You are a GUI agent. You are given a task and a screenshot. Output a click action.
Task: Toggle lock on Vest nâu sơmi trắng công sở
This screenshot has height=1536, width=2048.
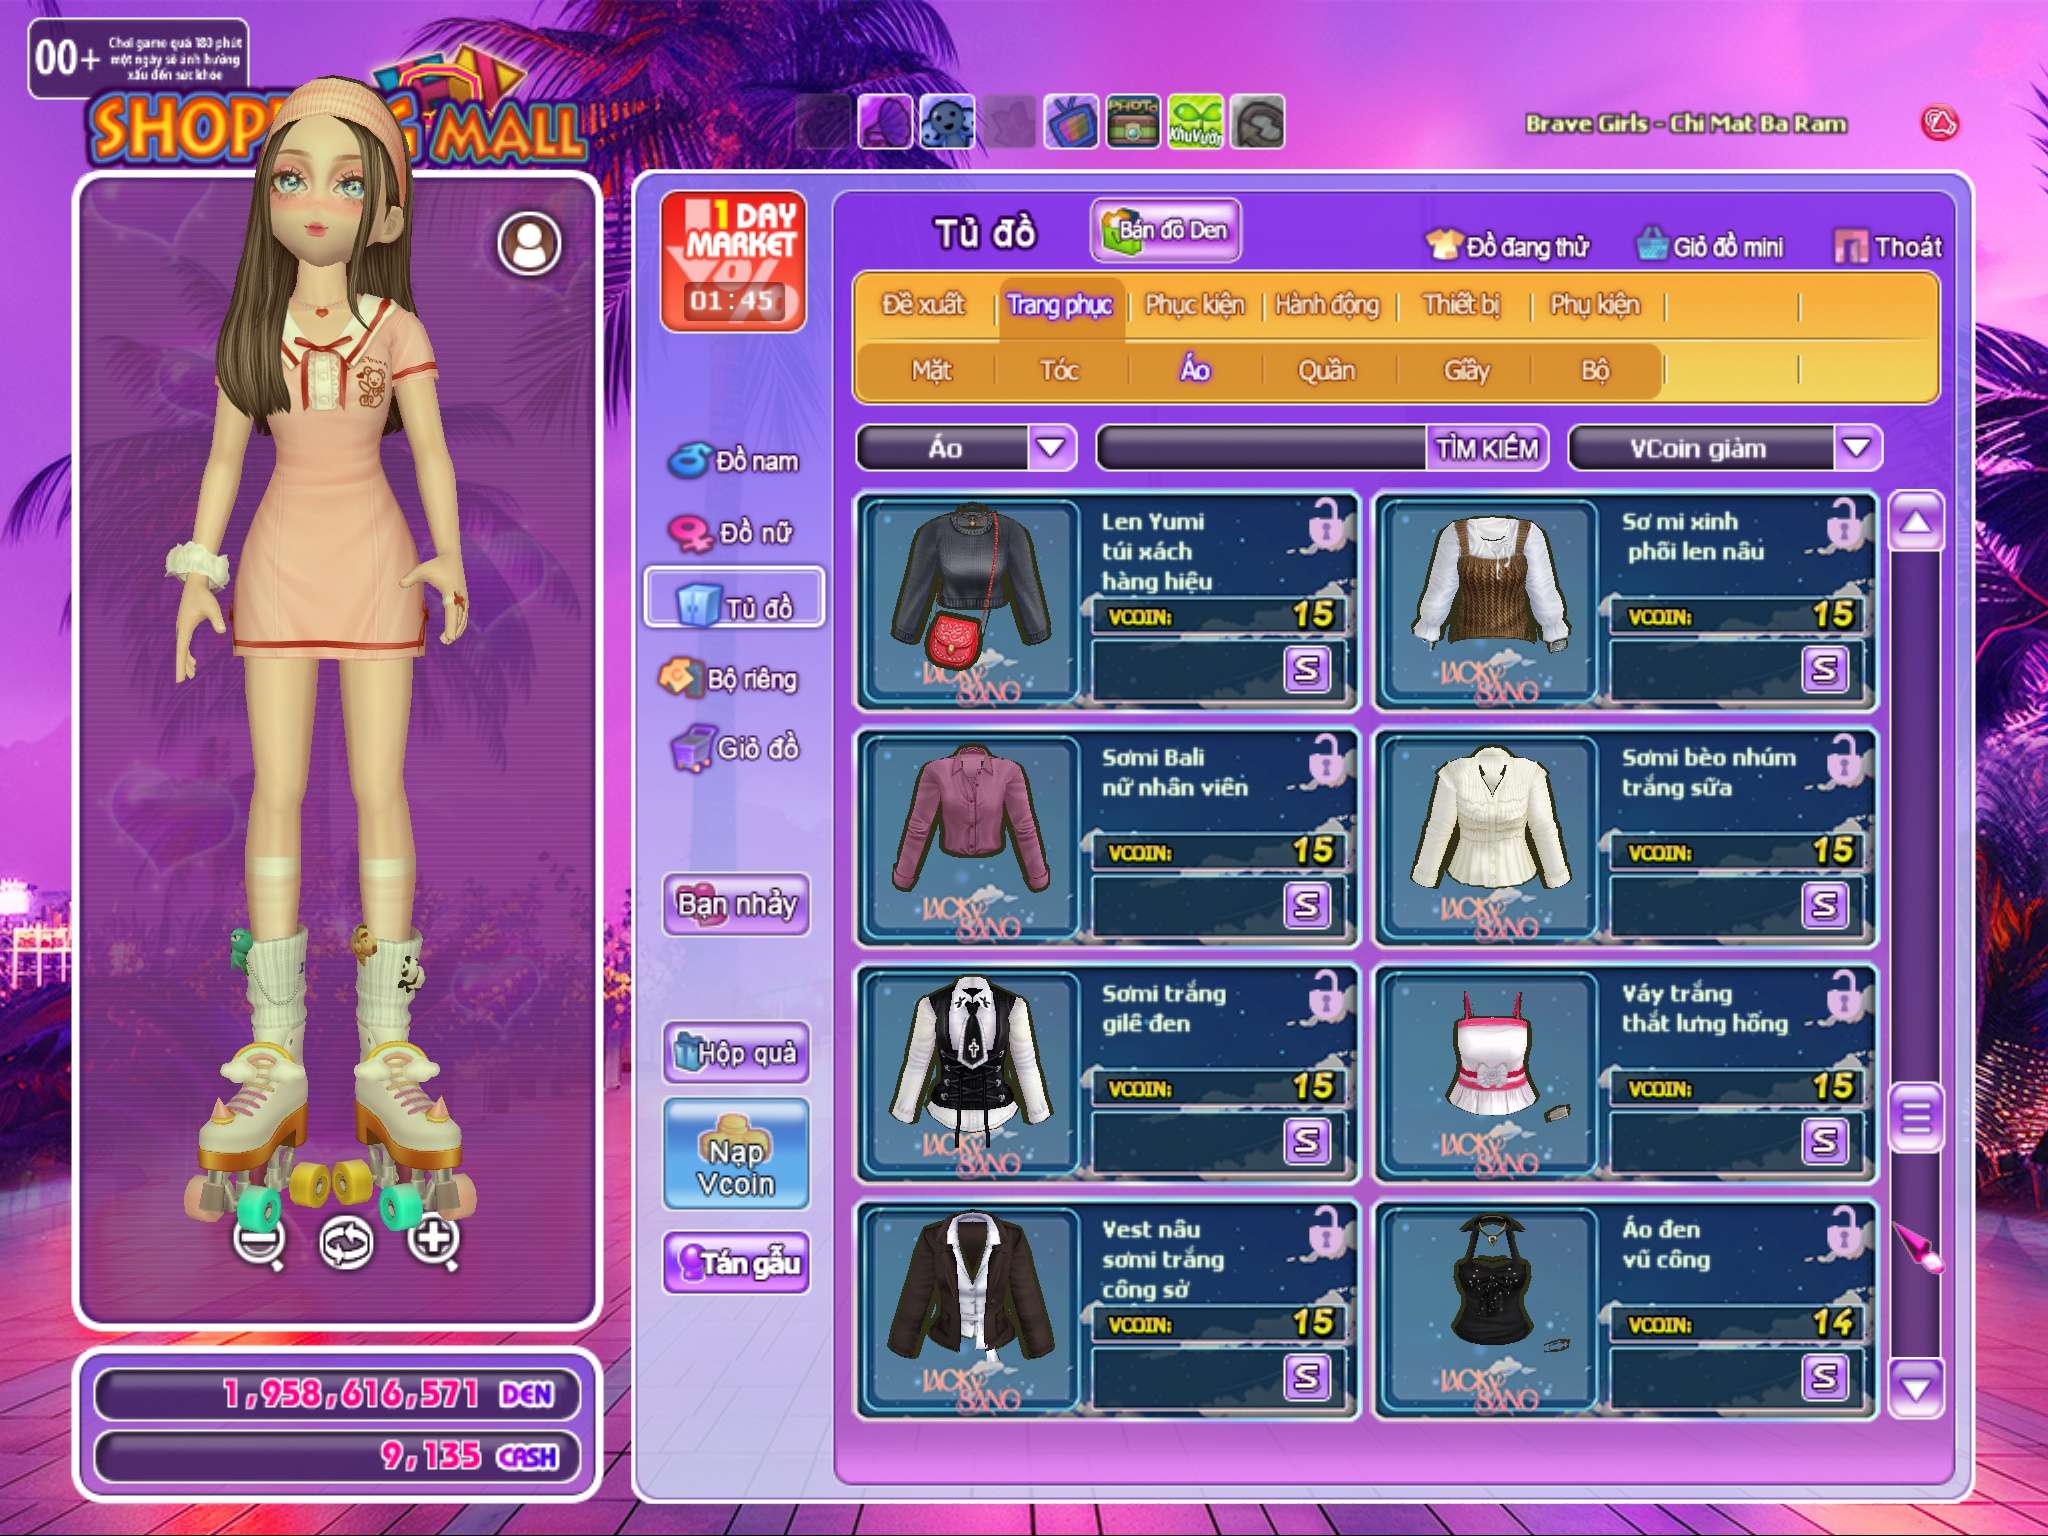(1329, 1232)
